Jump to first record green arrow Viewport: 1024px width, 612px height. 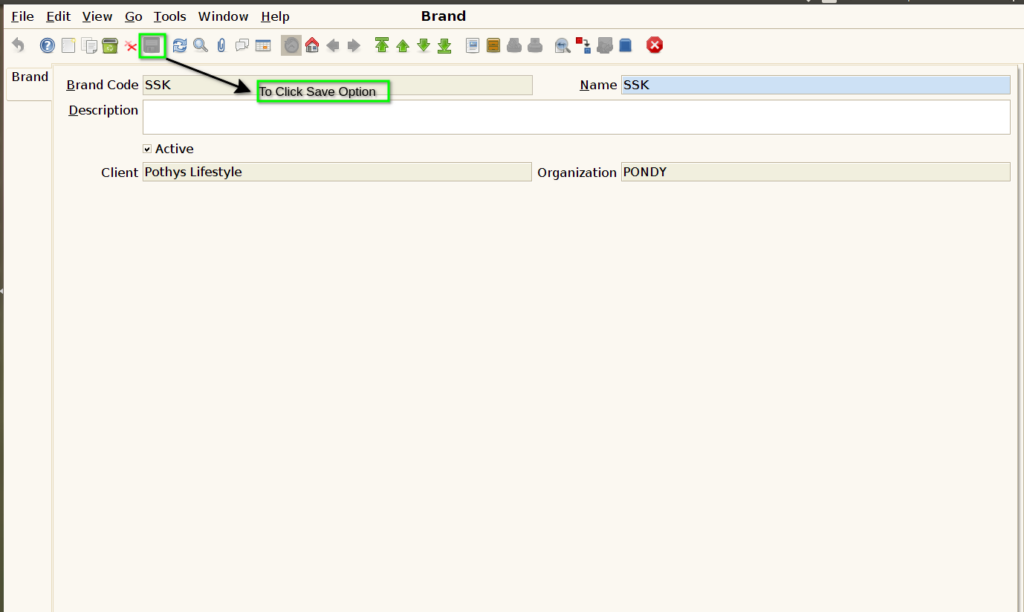(x=382, y=45)
